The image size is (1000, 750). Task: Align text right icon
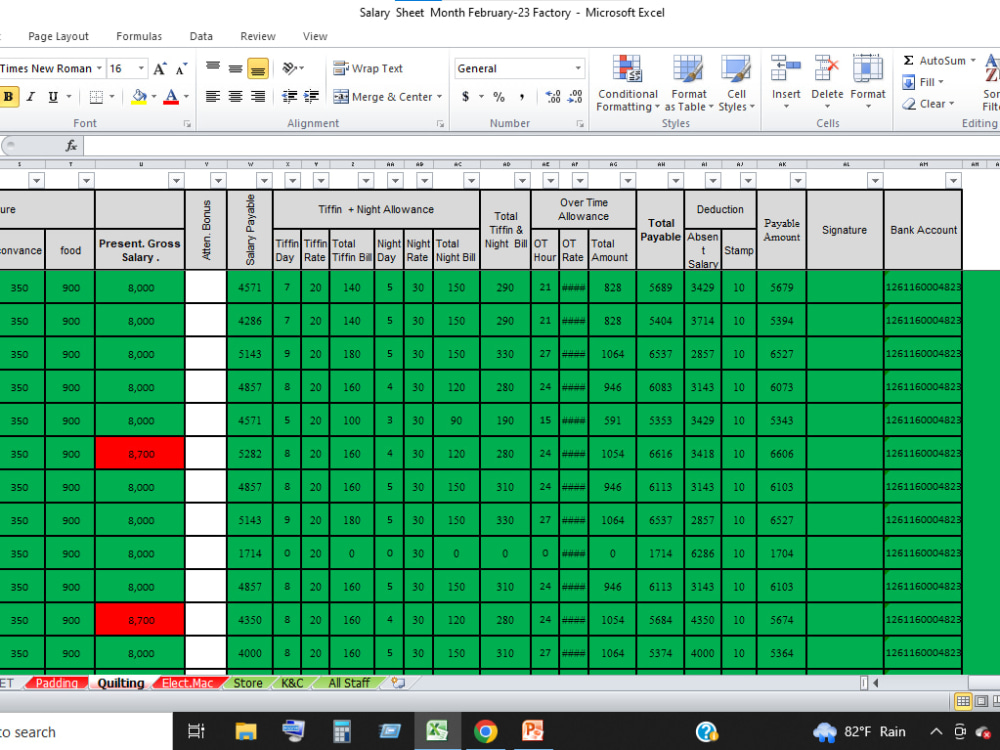(258, 97)
